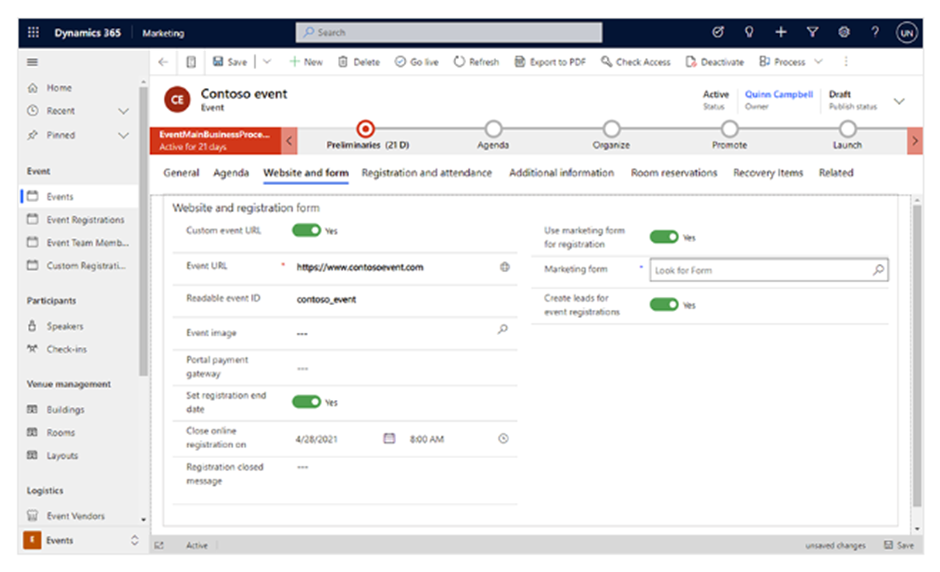
Task: Collapse the hamburger navigation menu
Action: [32, 62]
